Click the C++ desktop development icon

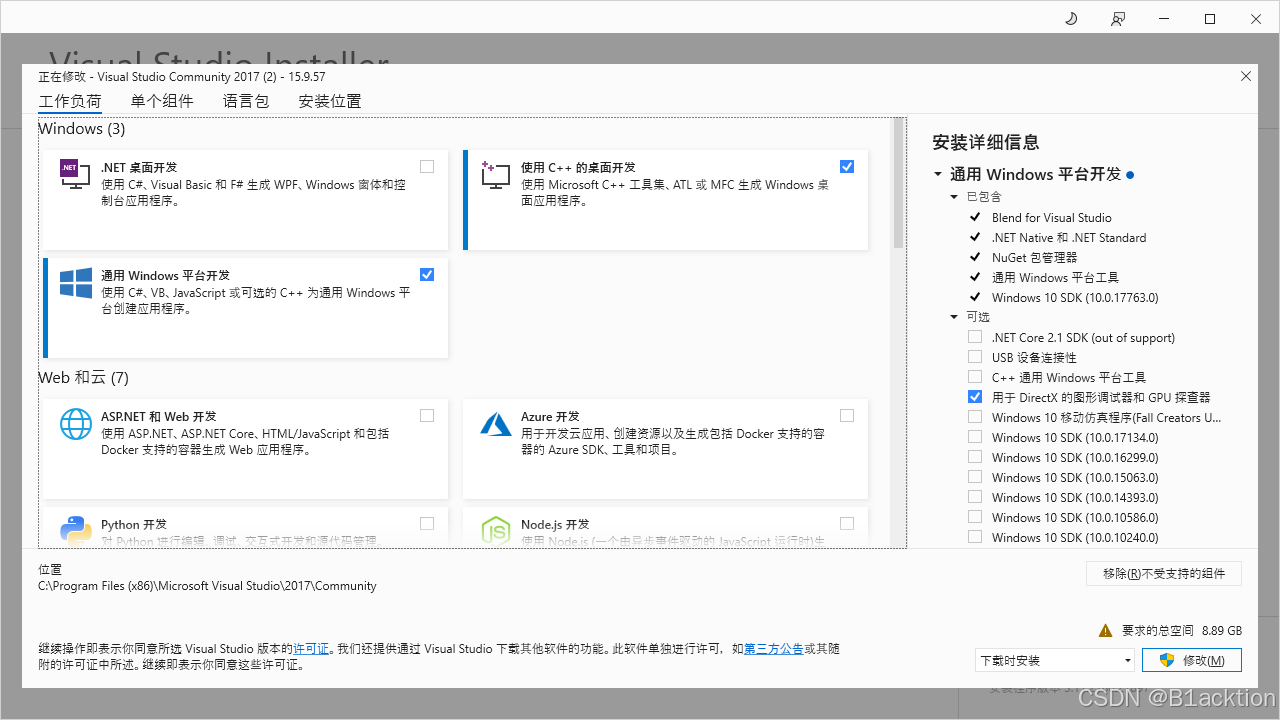pyautogui.click(x=496, y=174)
